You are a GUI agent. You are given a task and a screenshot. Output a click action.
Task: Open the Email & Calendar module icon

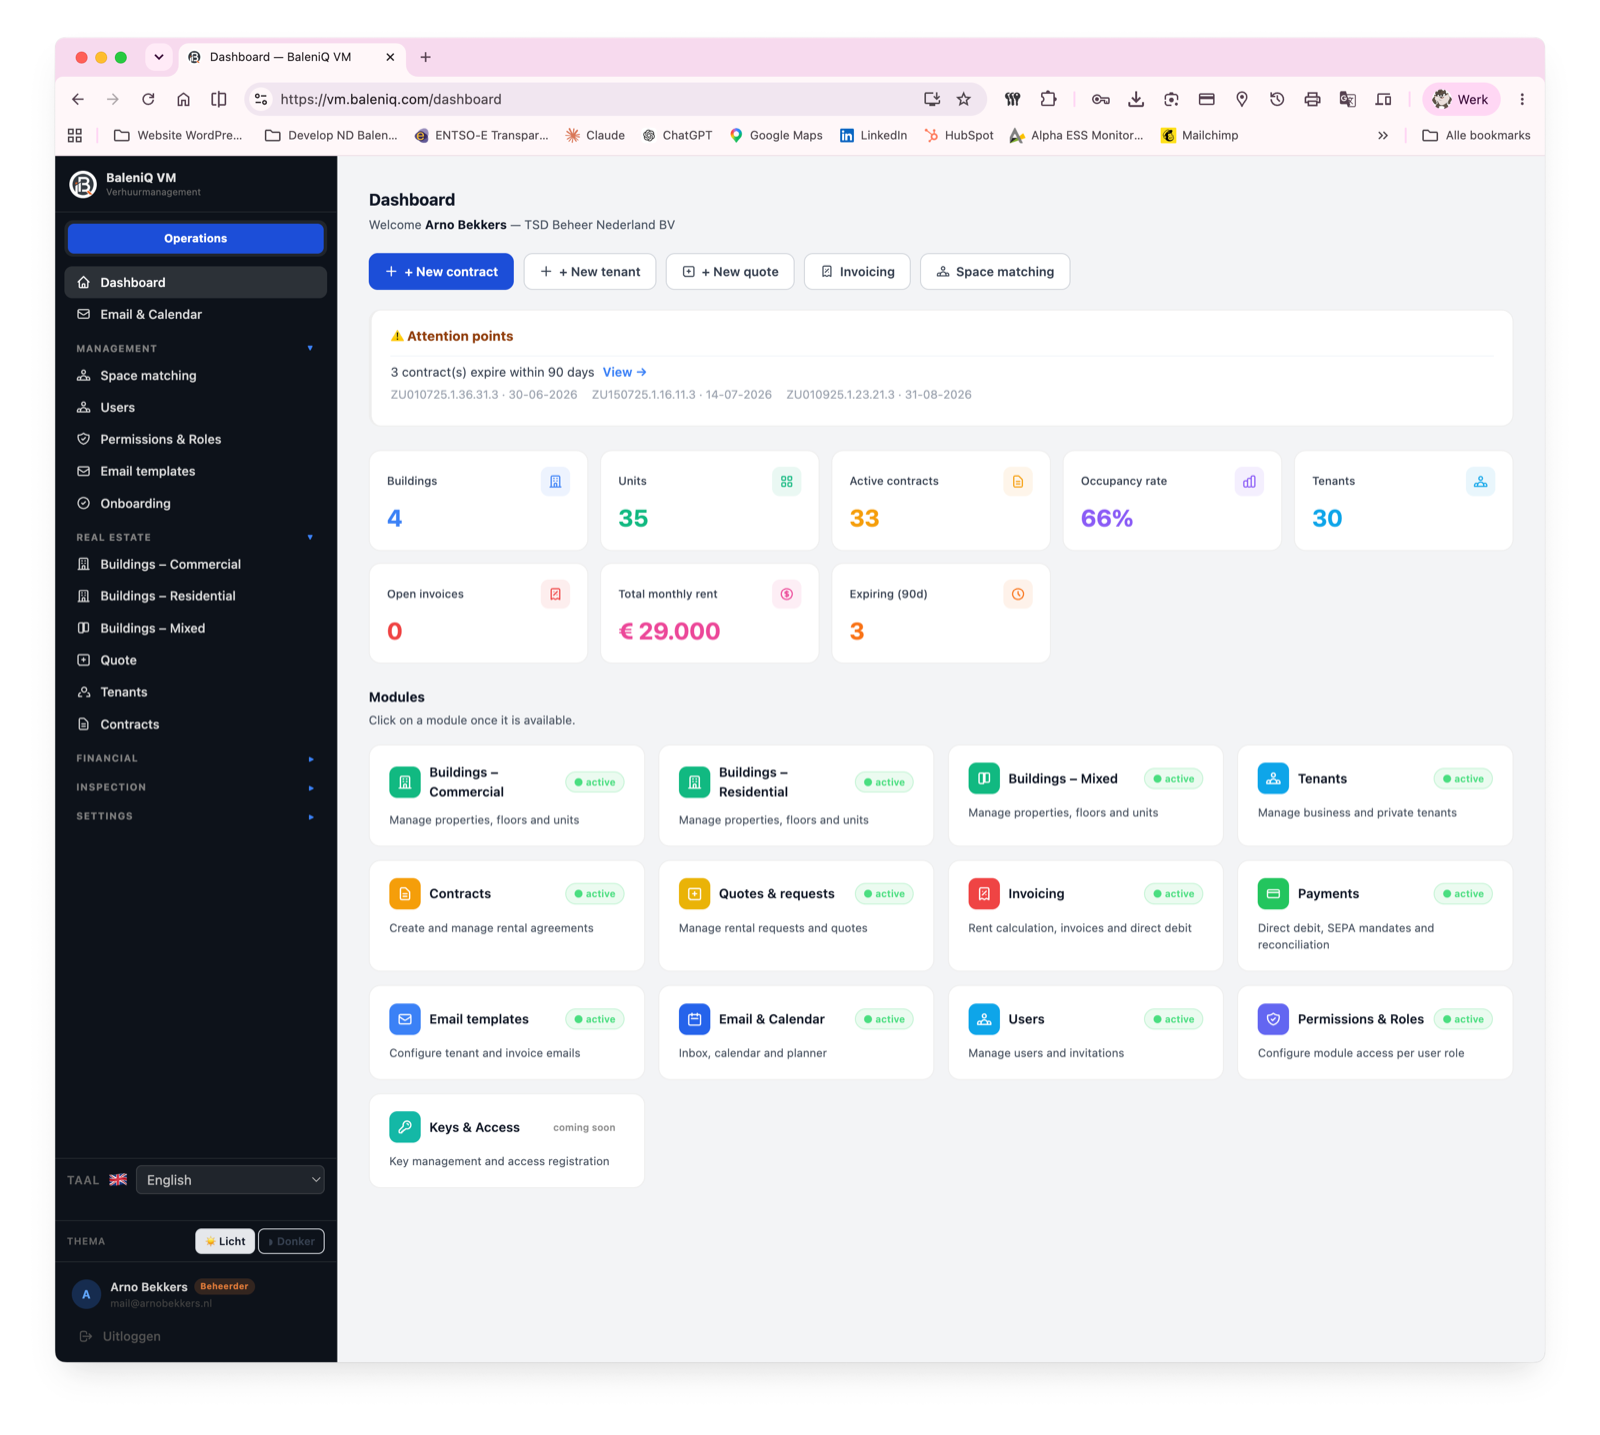(x=694, y=1019)
